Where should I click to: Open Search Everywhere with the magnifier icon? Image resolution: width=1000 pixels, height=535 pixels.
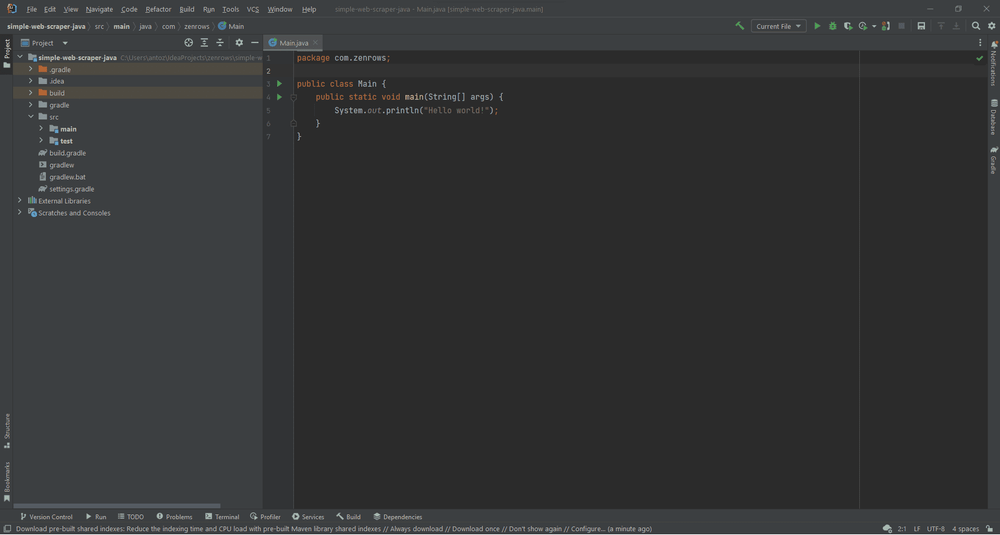tap(976, 26)
